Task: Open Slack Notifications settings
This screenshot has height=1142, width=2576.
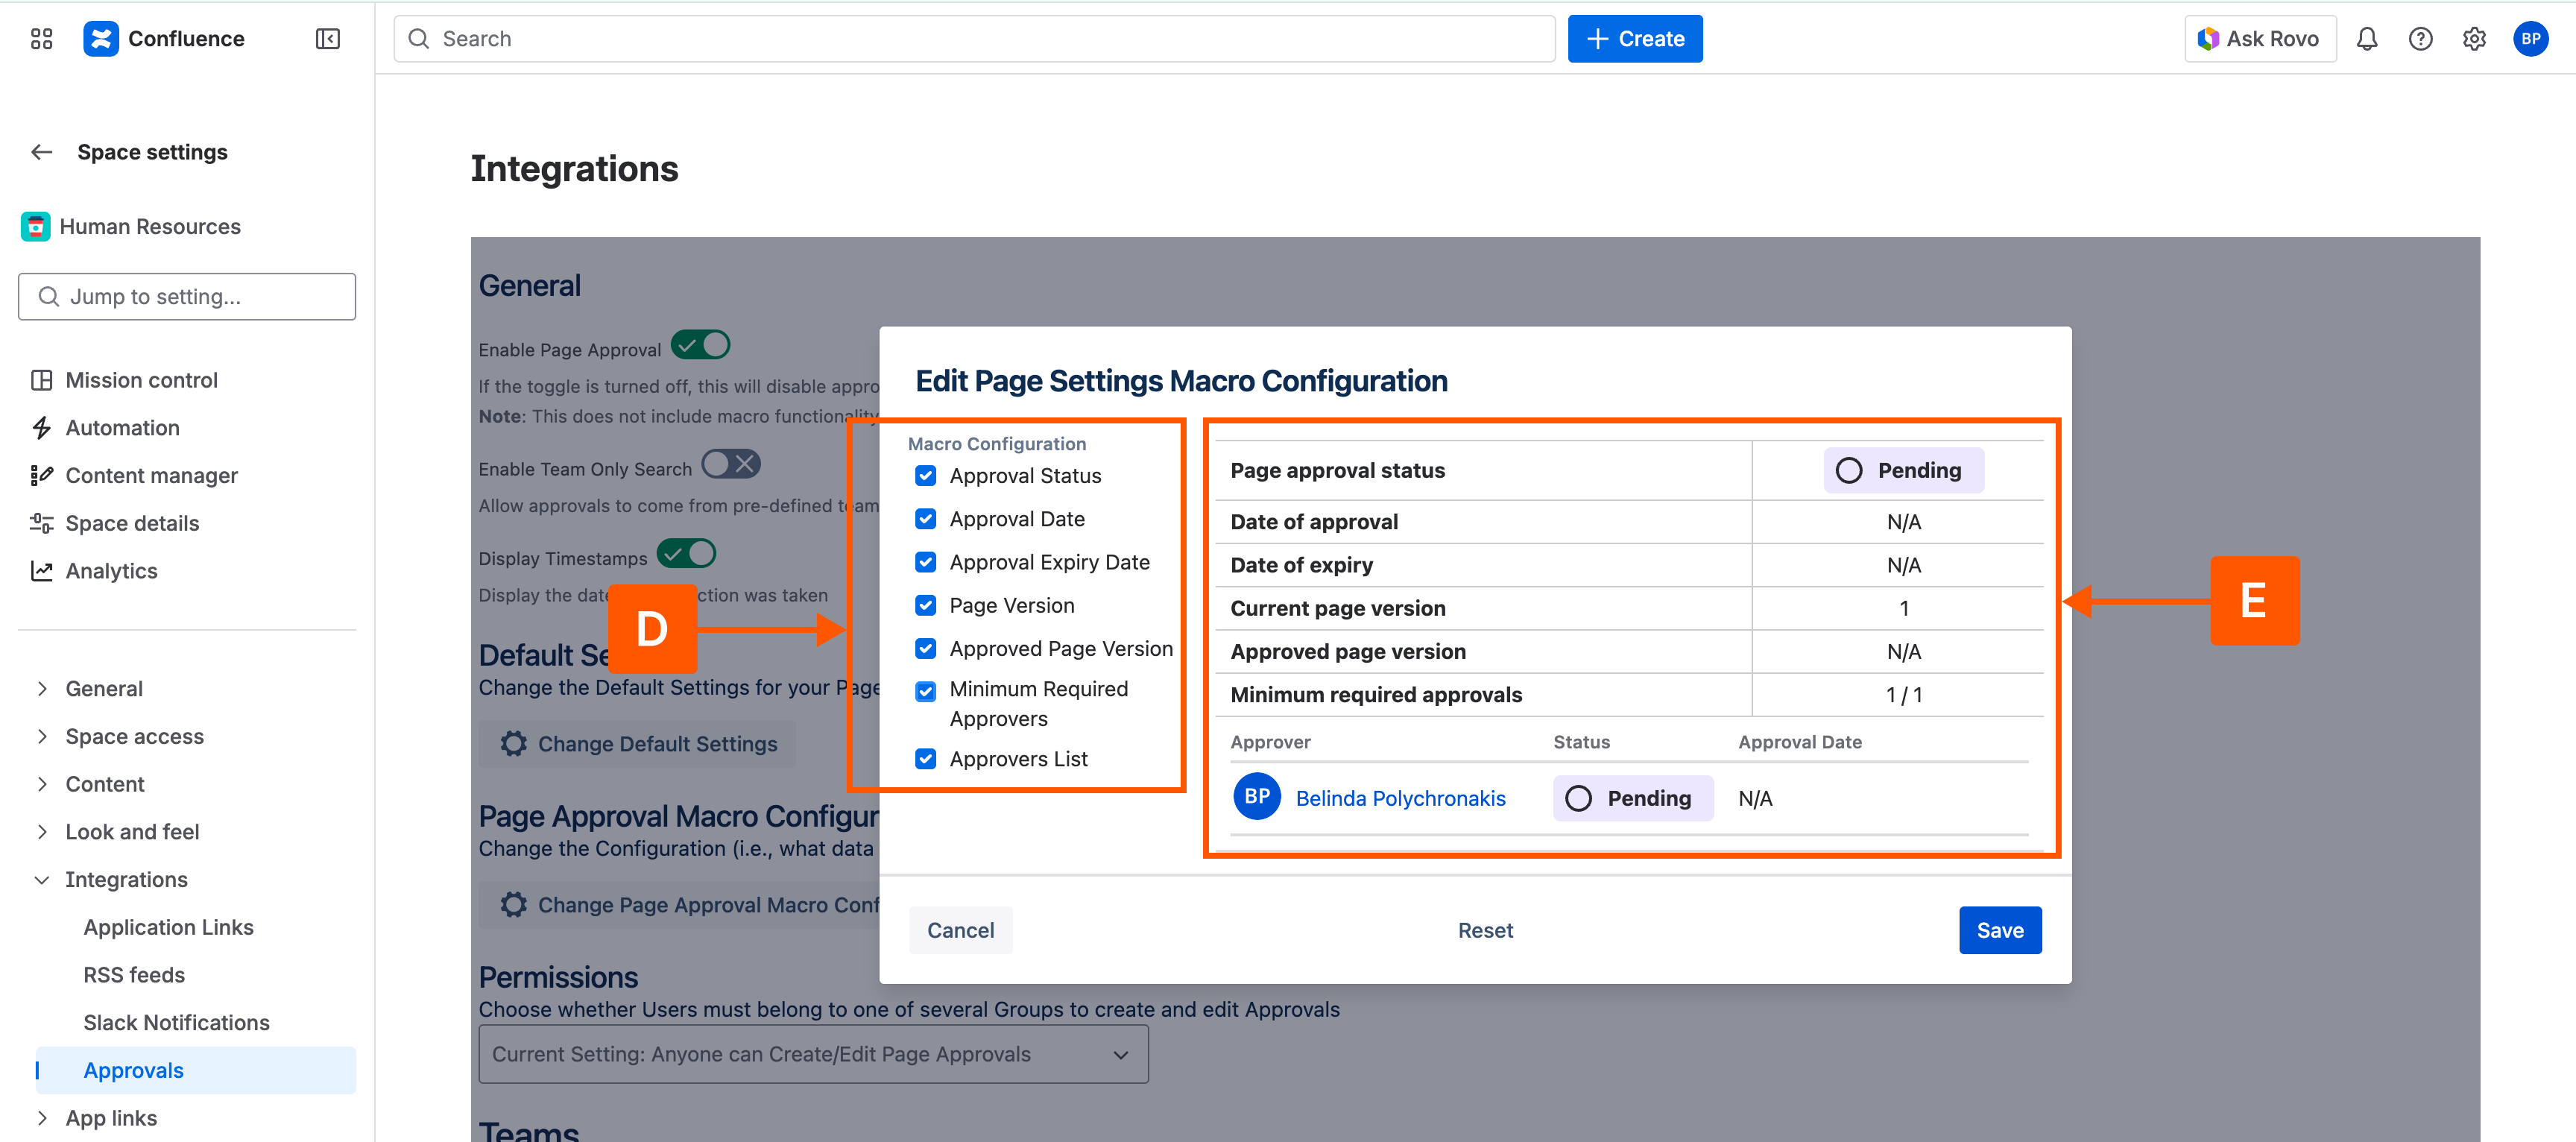Action: (176, 1023)
